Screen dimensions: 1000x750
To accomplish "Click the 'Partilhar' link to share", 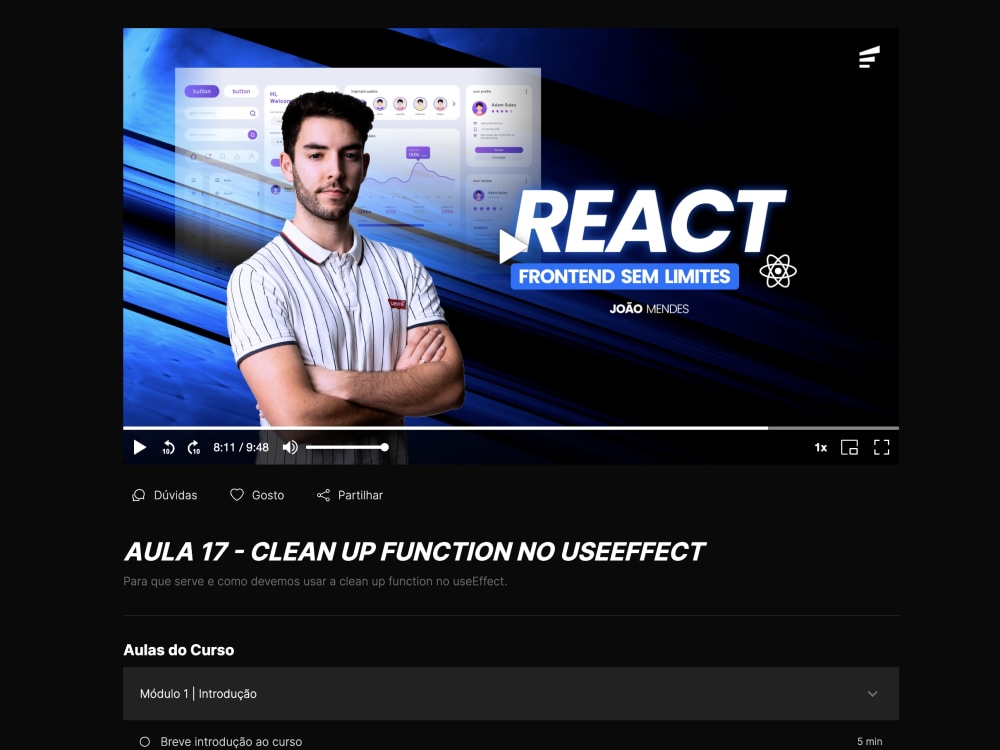I will pyautogui.click(x=360, y=494).
